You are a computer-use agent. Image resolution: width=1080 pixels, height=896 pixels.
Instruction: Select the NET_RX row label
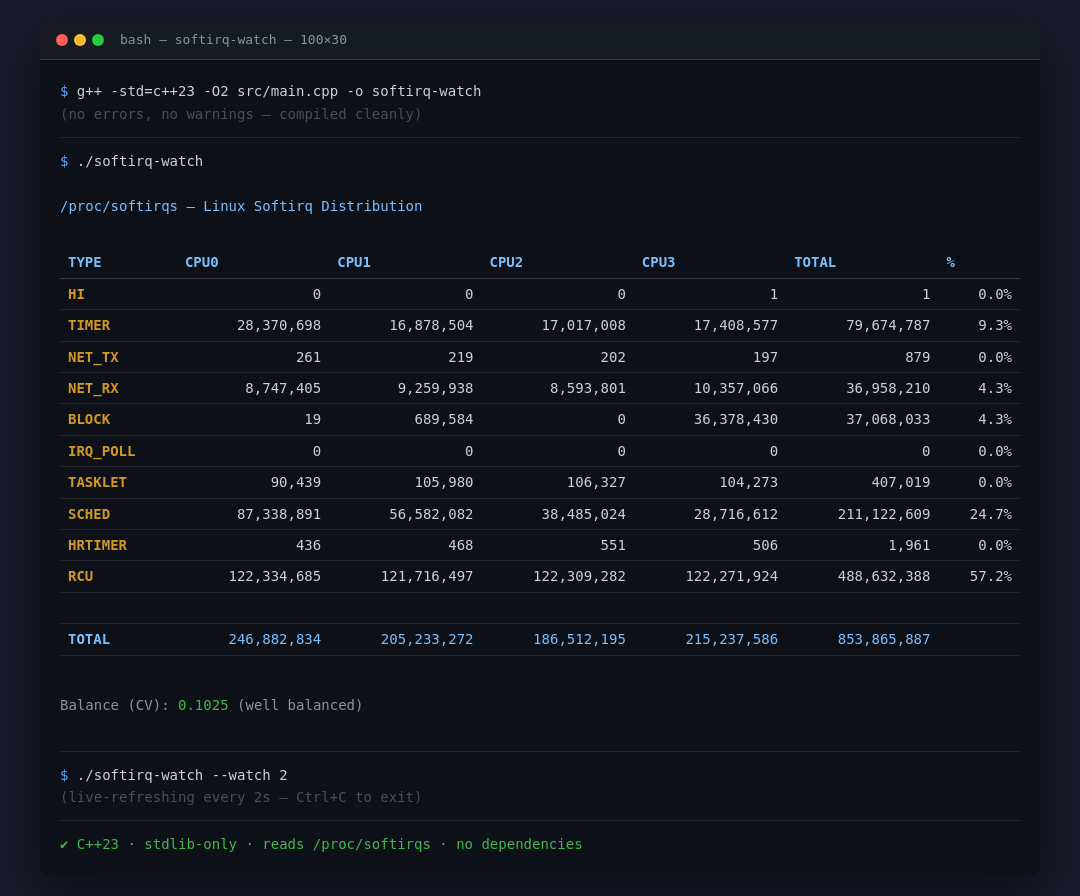tap(93, 388)
